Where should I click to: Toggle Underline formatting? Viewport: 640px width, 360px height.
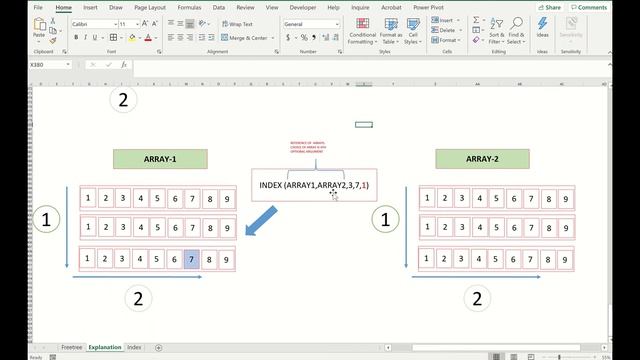click(95, 38)
